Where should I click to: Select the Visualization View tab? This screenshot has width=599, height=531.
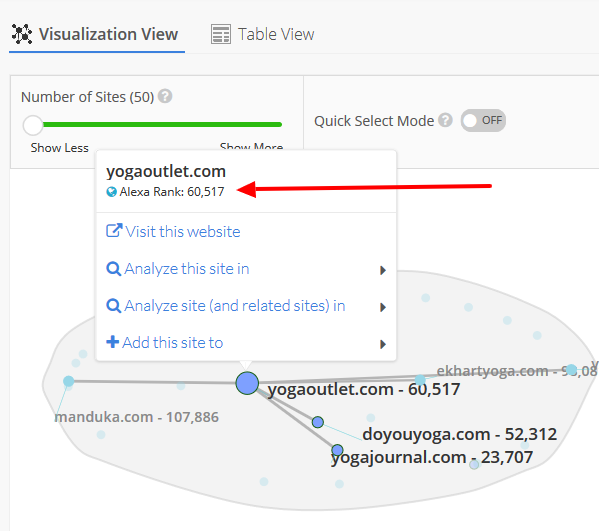(95, 34)
